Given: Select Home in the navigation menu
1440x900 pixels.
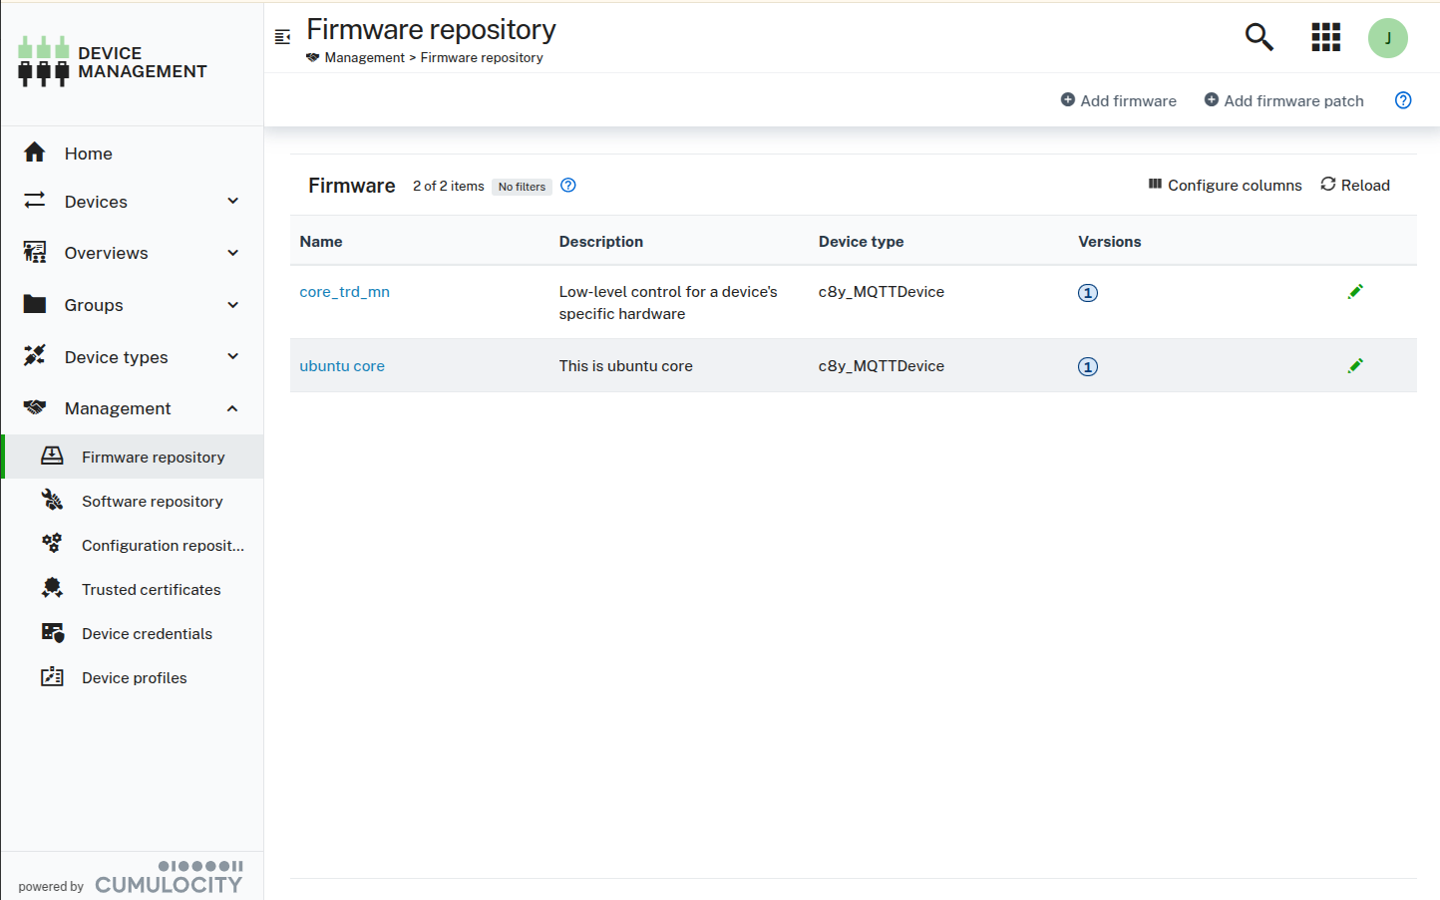Looking at the screenshot, I should click(x=88, y=153).
